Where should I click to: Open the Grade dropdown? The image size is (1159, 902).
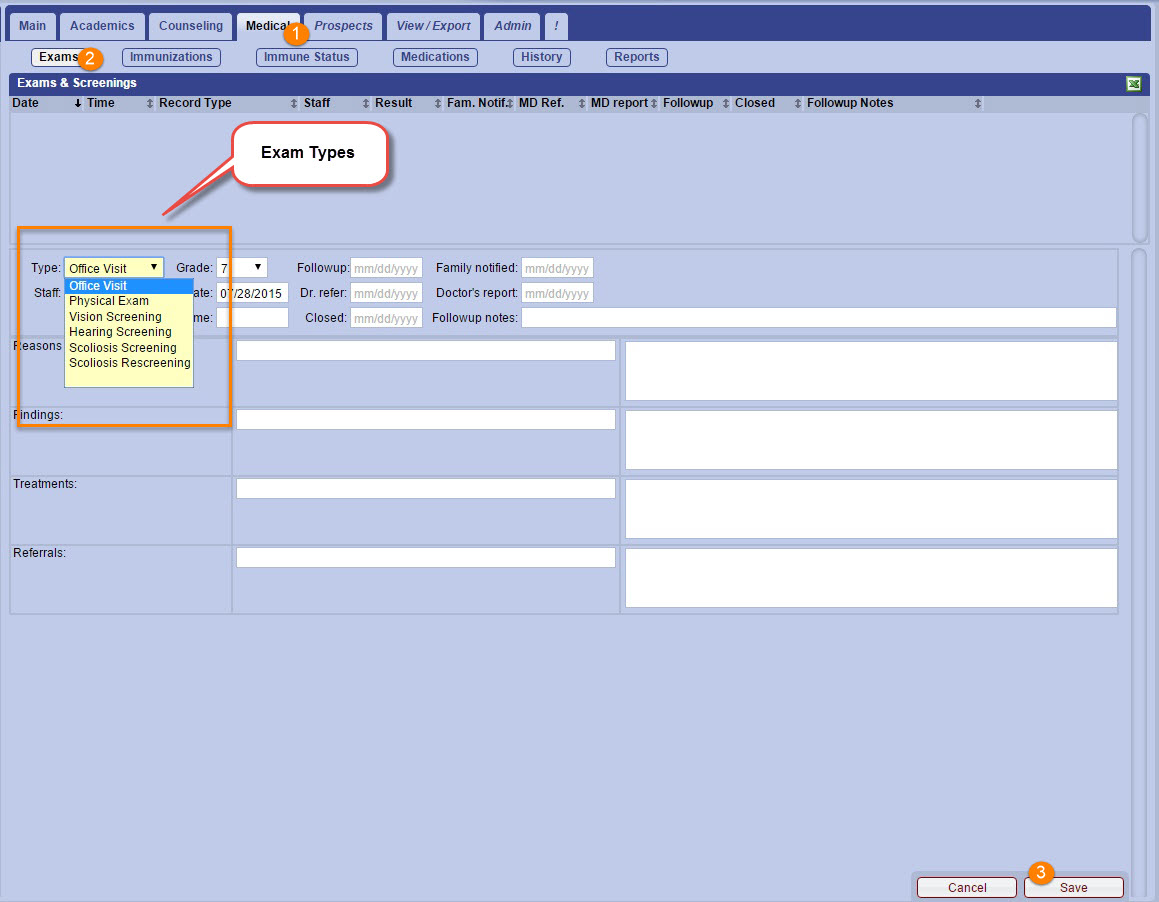(242, 268)
